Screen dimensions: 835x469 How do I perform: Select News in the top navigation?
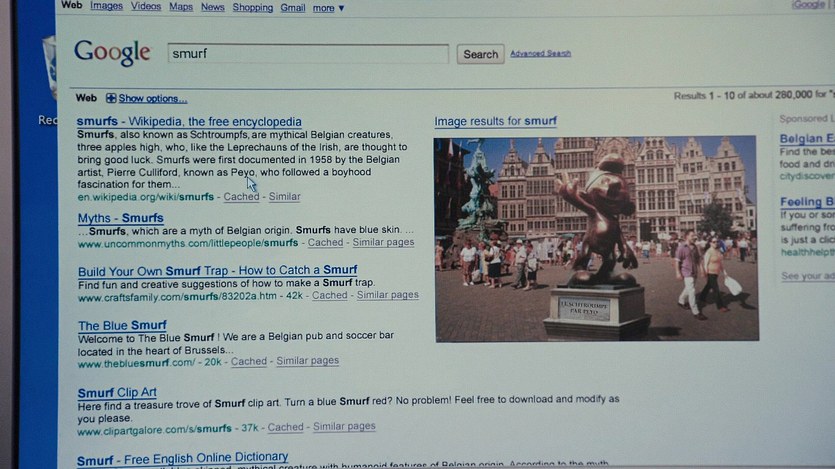coord(212,7)
